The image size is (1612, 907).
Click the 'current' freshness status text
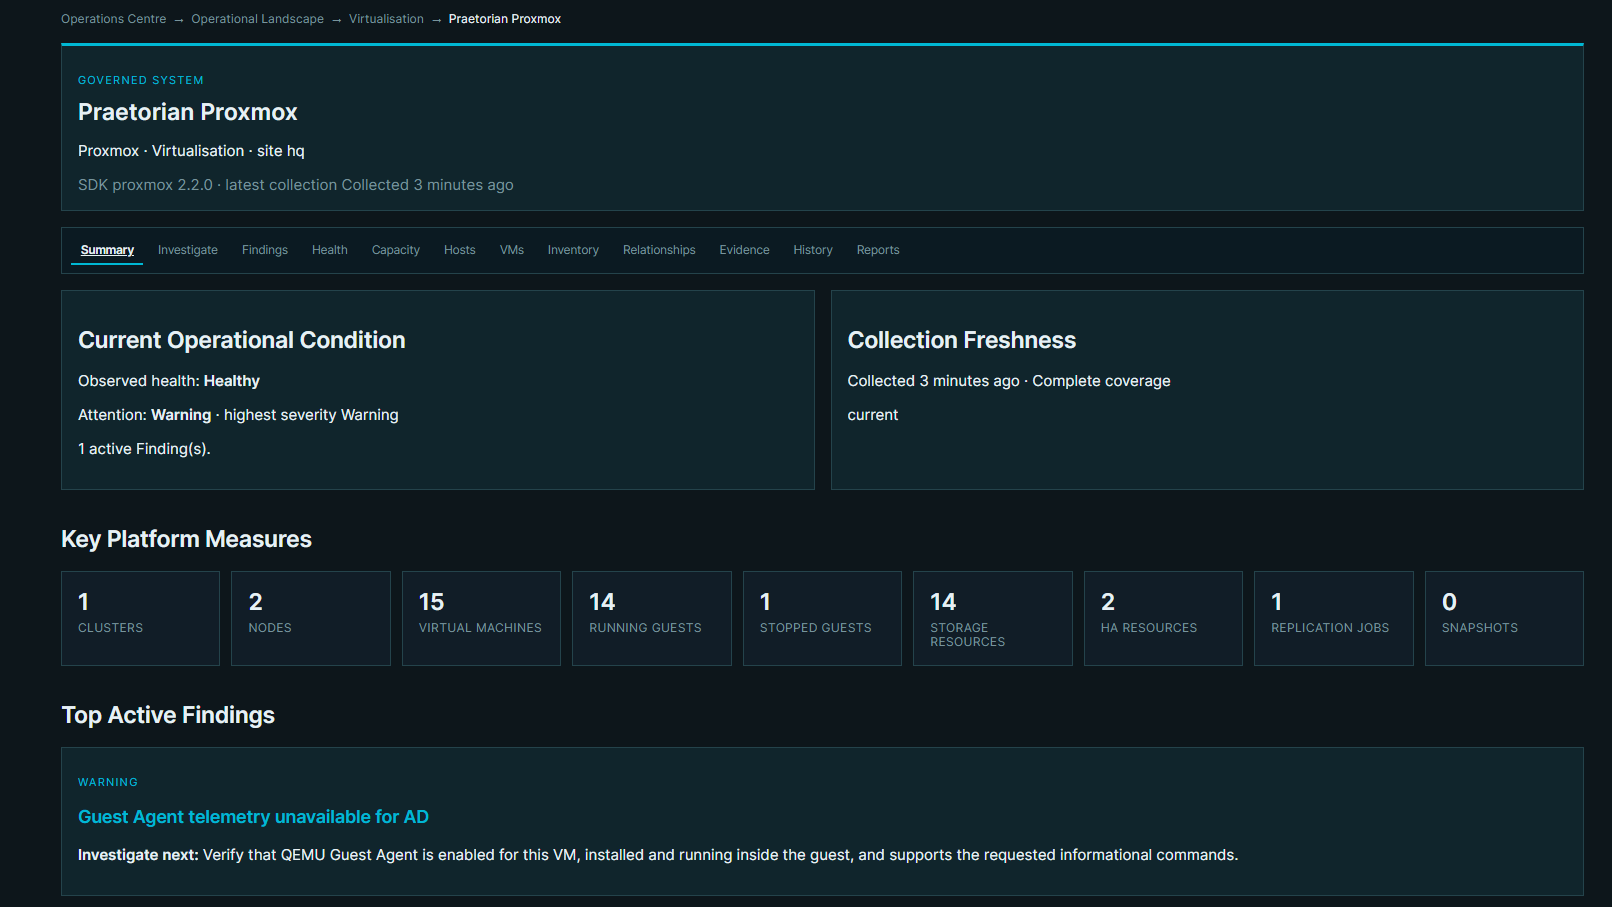tap(873, 415)
